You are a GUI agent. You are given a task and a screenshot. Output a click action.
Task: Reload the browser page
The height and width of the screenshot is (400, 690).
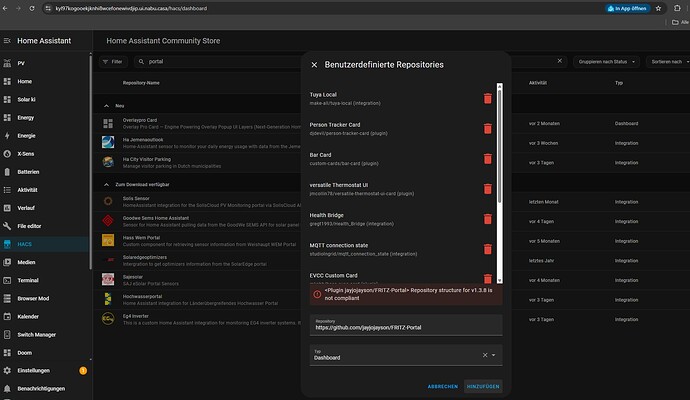click(x=32, y=8)
